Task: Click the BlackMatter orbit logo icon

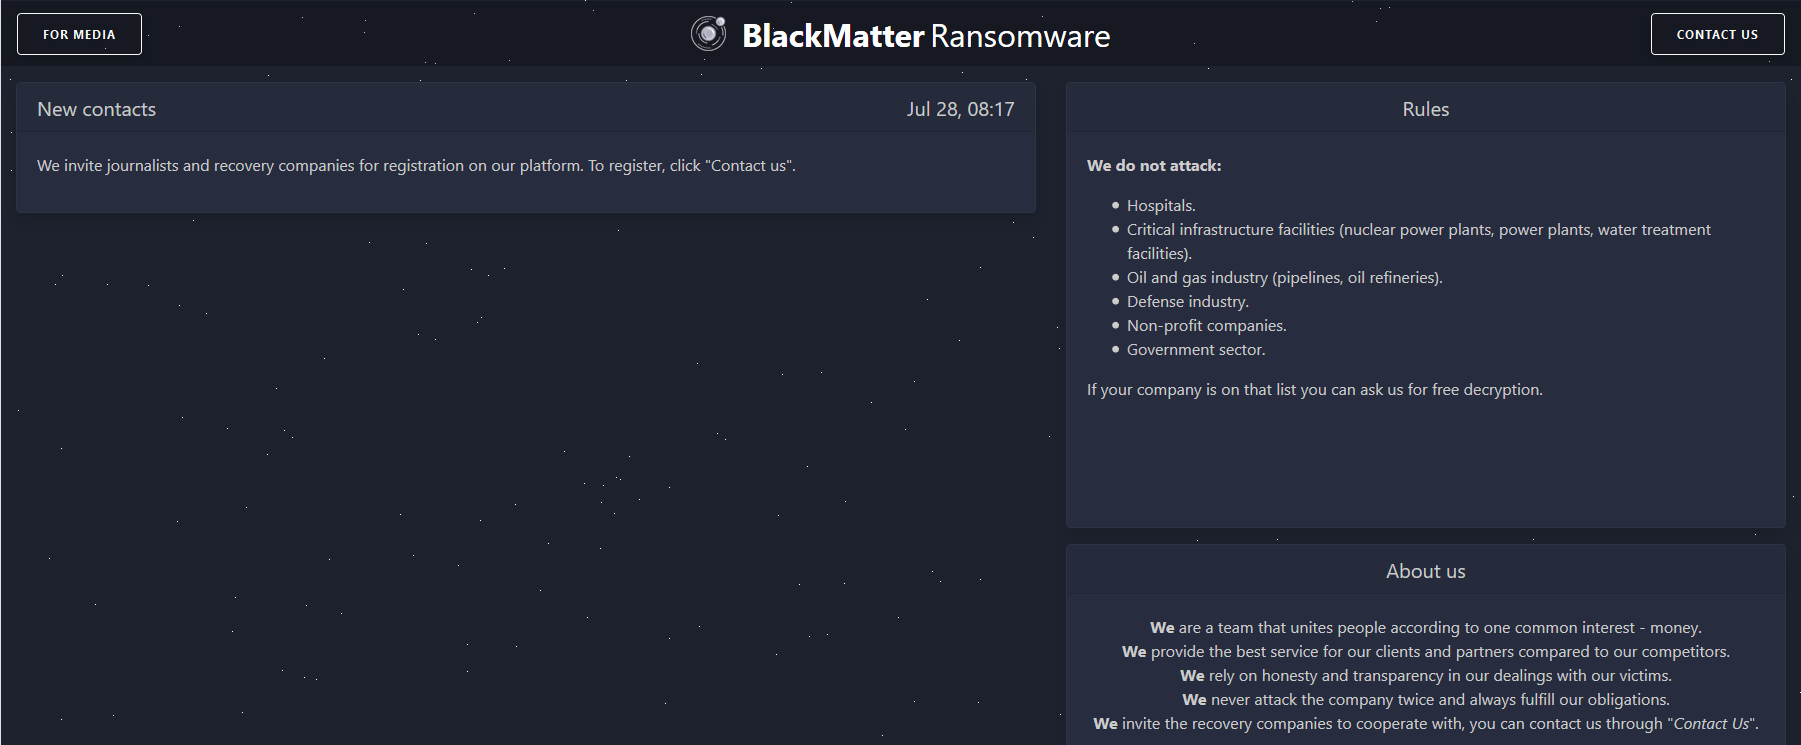Action: 708,34
